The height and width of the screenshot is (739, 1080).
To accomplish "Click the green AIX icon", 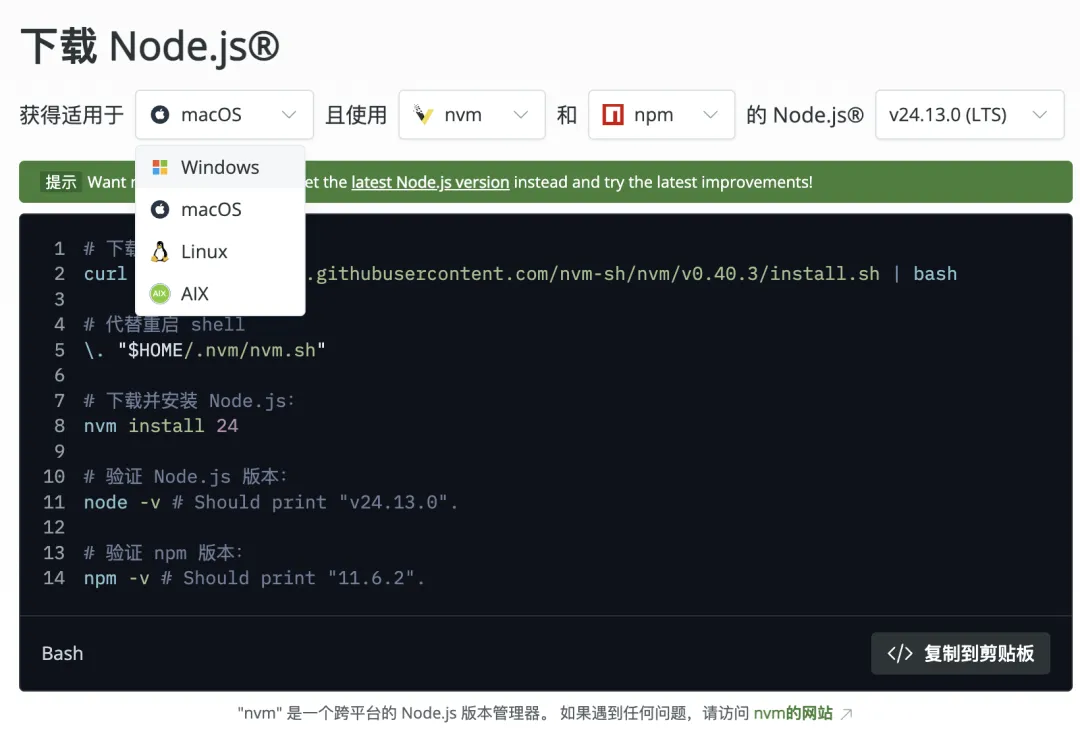I will coord(160,293).
